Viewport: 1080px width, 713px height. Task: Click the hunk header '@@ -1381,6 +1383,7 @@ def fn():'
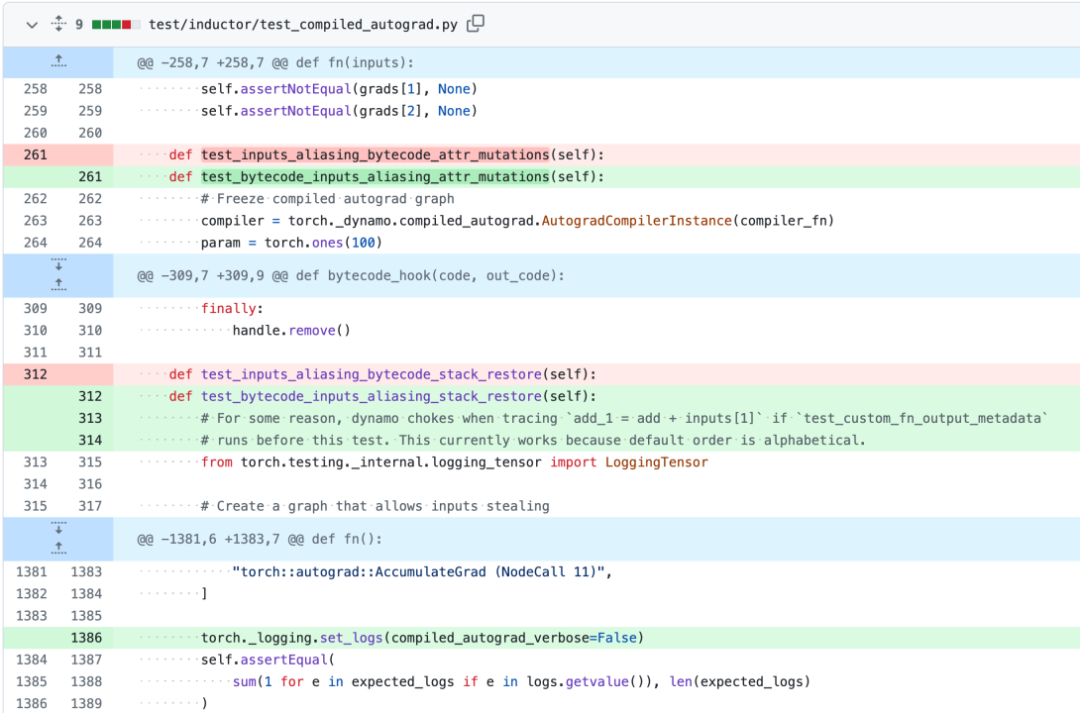tap(260, 539)
